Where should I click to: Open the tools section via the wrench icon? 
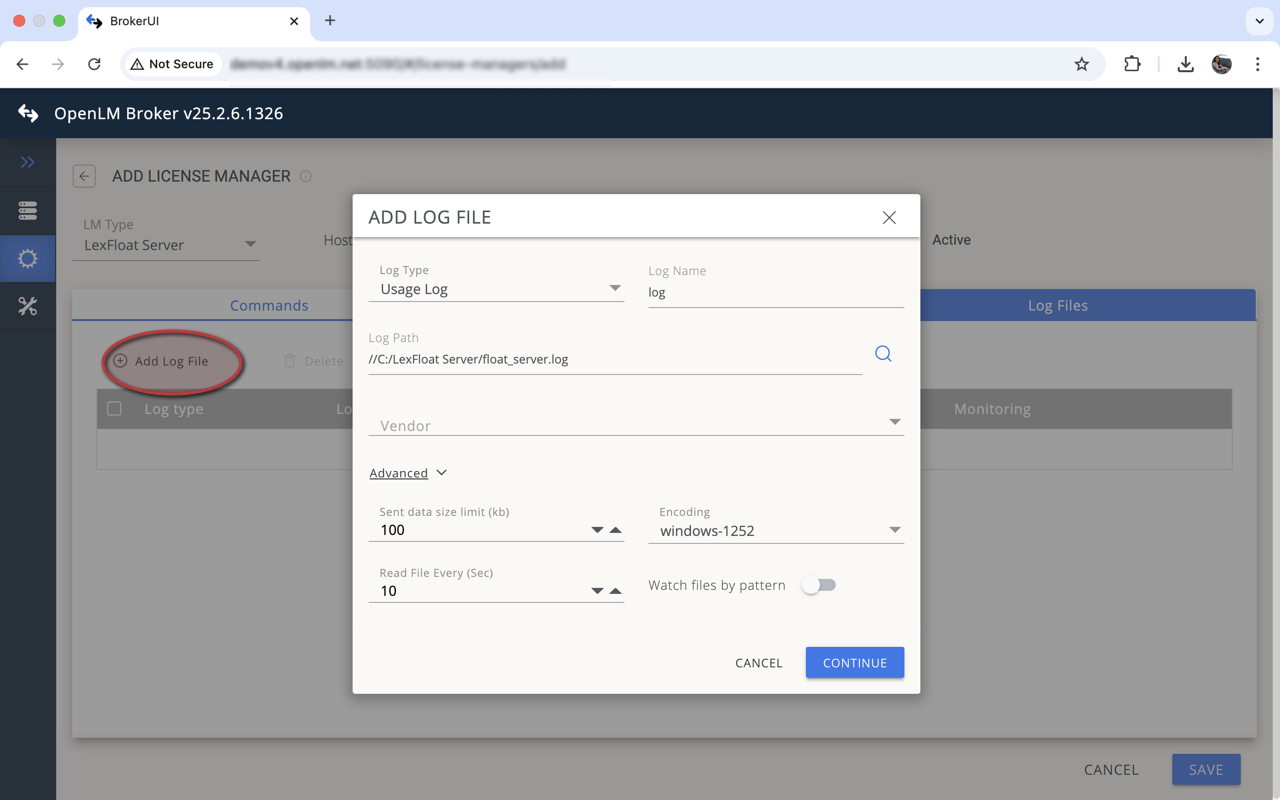tap(28, 305)
